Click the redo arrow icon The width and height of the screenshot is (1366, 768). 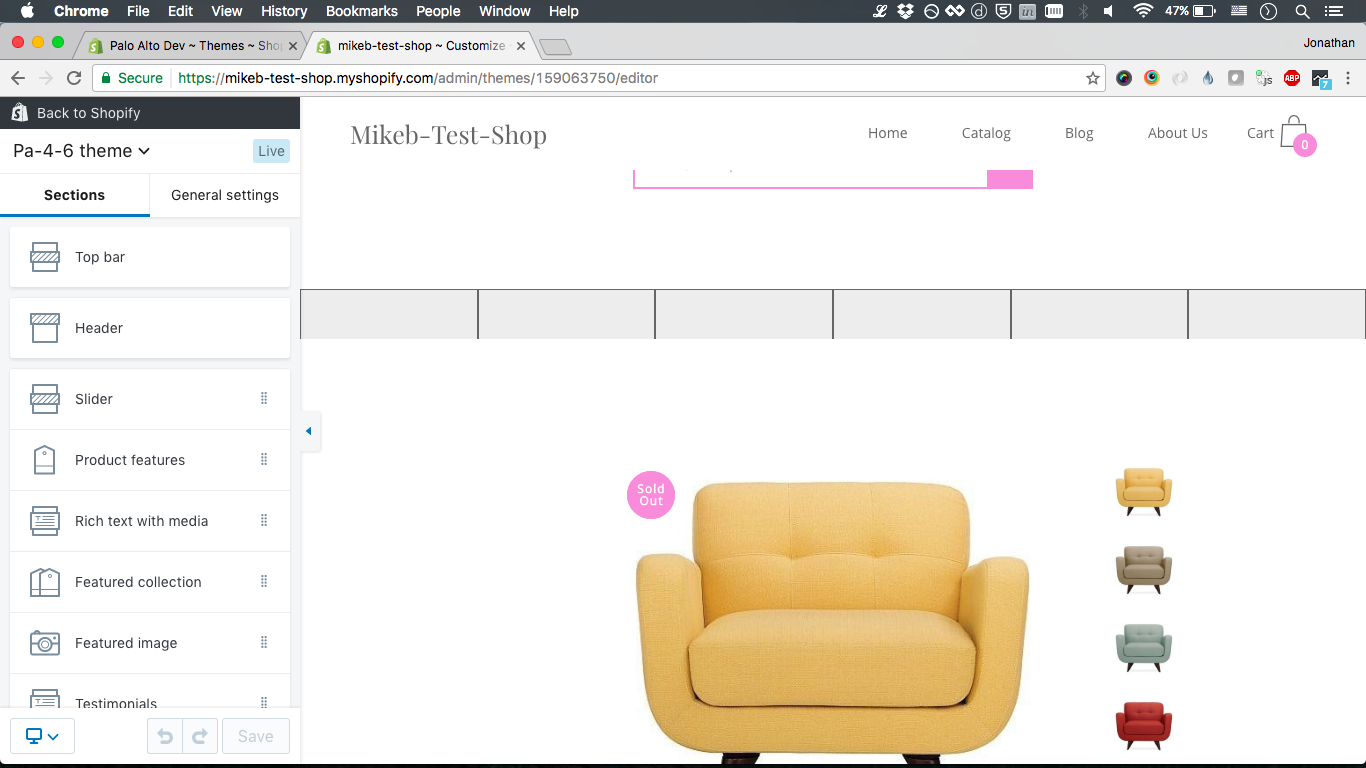199,735
